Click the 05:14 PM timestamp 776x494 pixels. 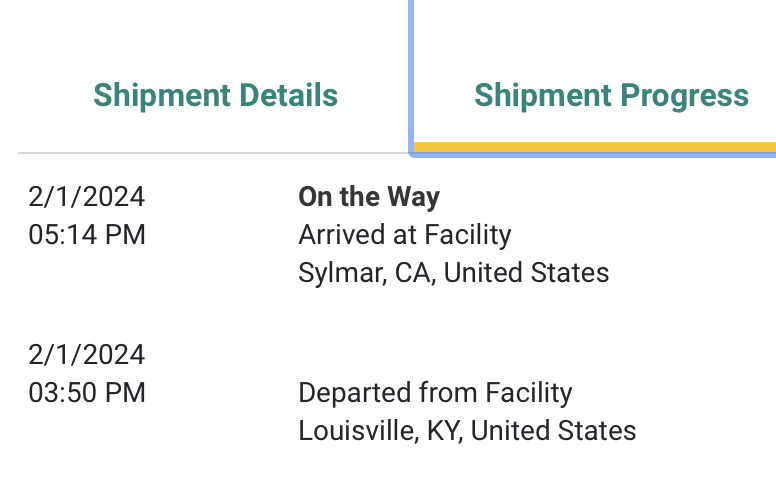pos(87,235)
